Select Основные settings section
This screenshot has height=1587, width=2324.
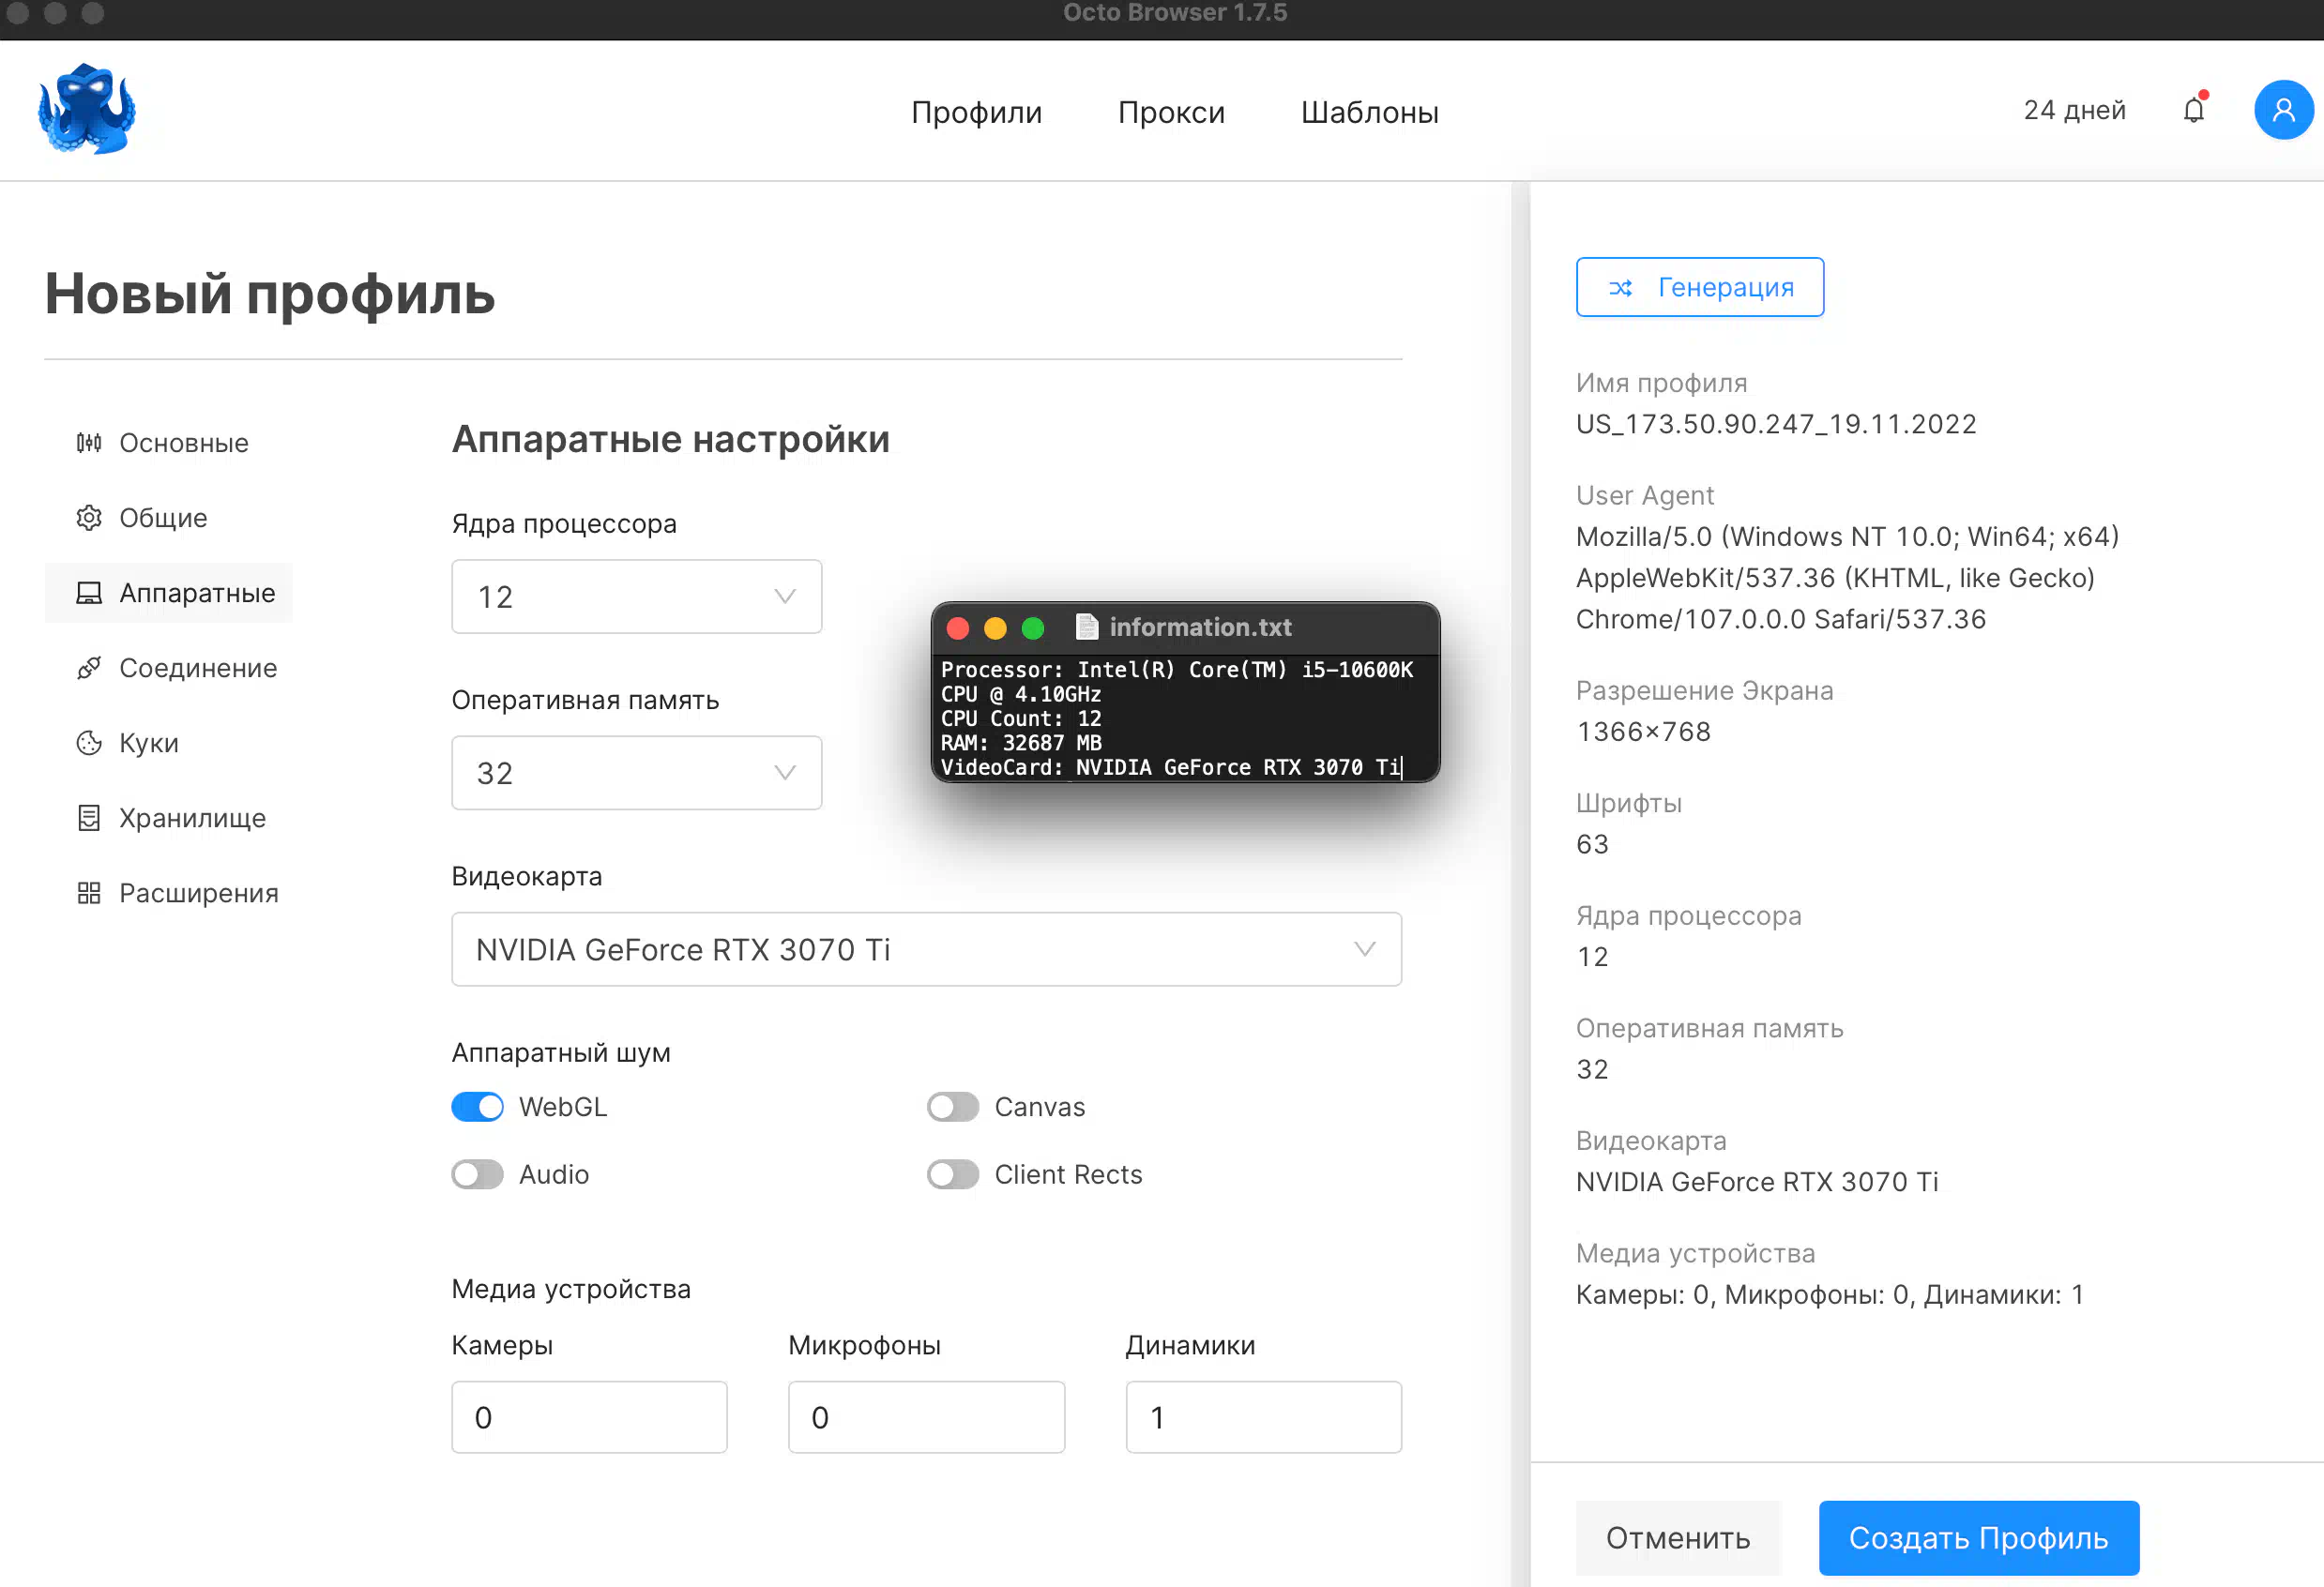click(x=169, y=442)
